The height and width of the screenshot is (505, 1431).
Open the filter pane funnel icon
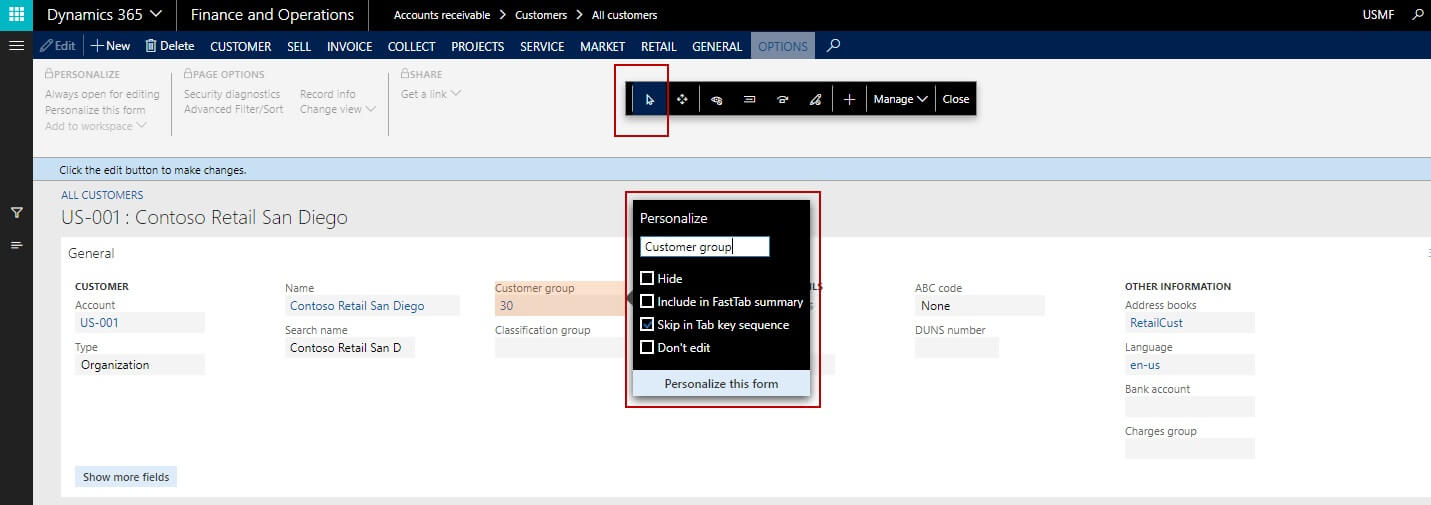[x=16, y=212]
